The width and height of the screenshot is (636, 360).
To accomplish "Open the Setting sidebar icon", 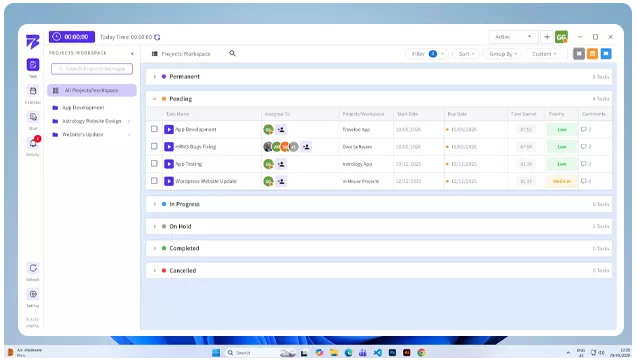I will pyautogui.click(x=33, y=294).
